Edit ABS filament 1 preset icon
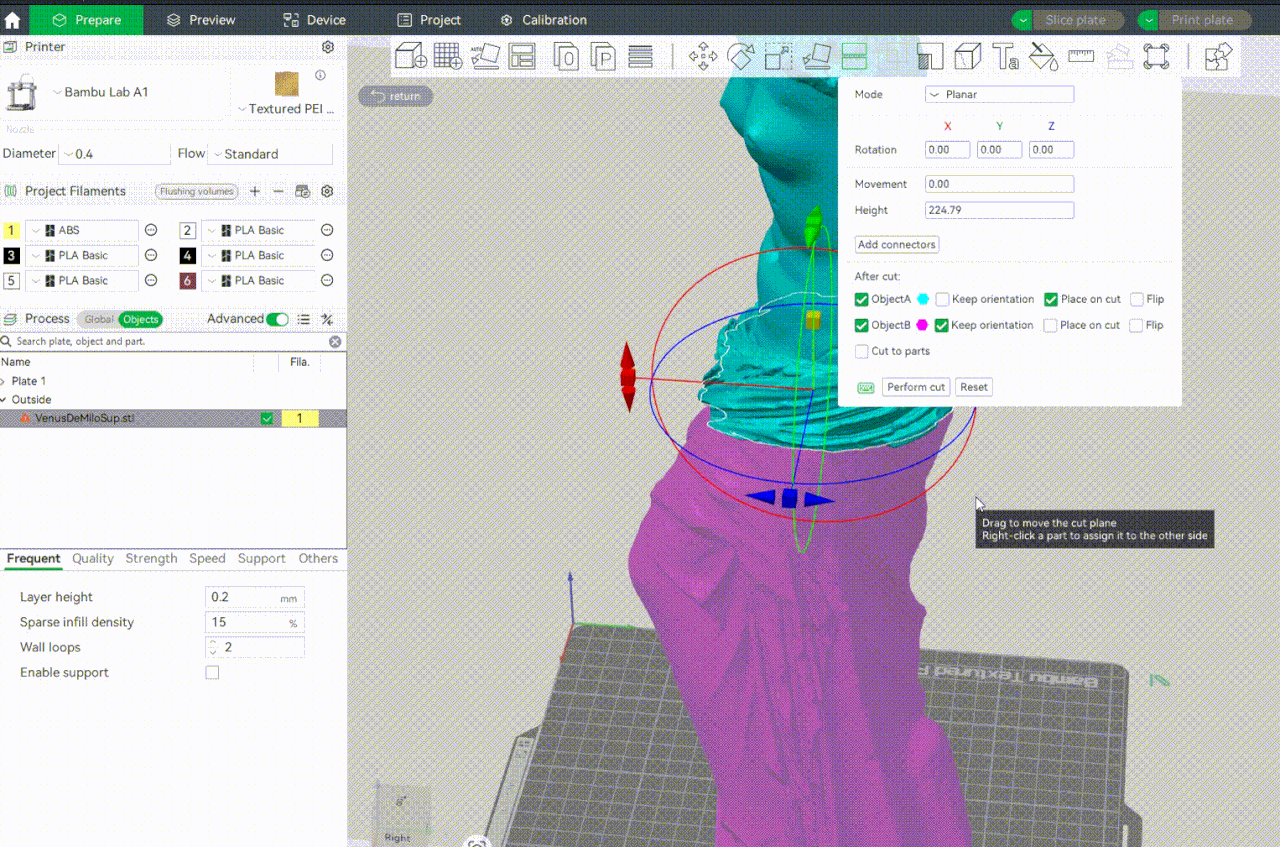Viewport: 1280px width, 847px height. [x=151, y=230]
